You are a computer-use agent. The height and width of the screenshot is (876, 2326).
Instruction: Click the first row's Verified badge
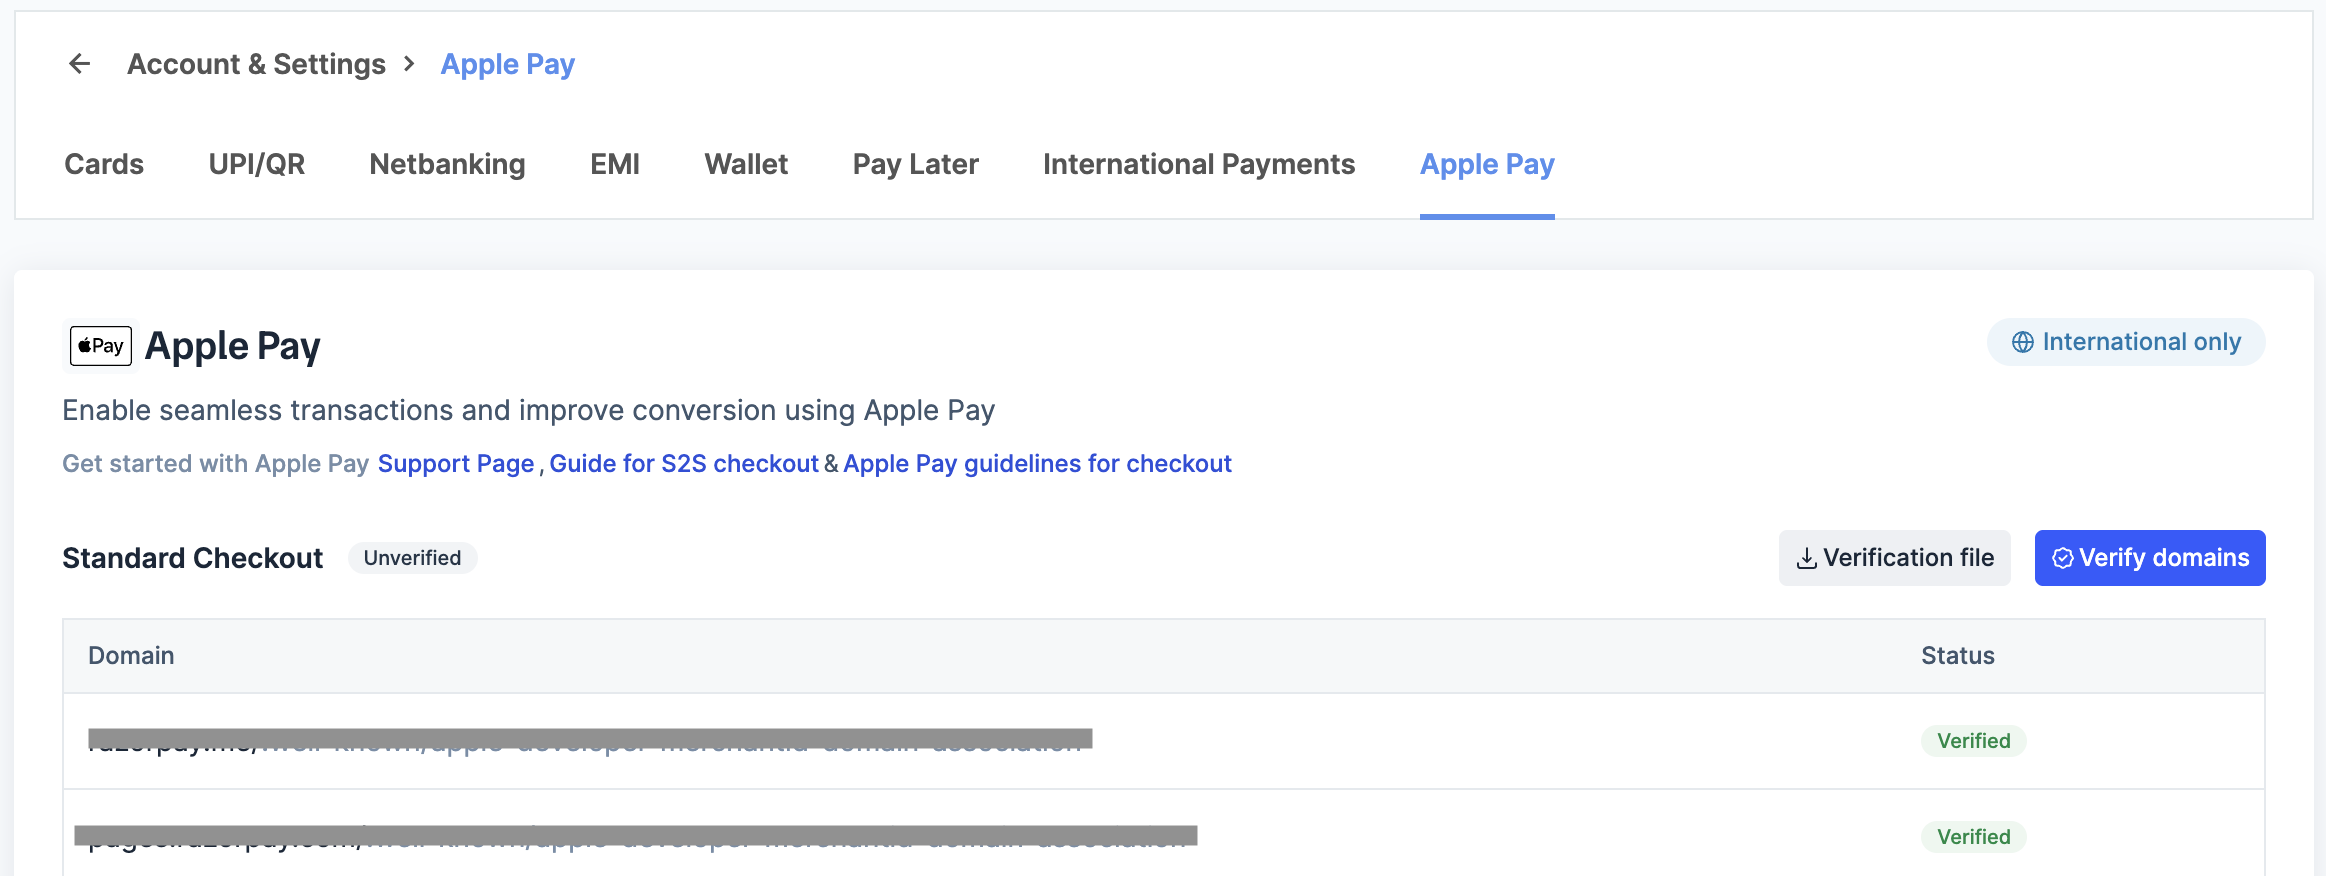(x=1973, y=741)
